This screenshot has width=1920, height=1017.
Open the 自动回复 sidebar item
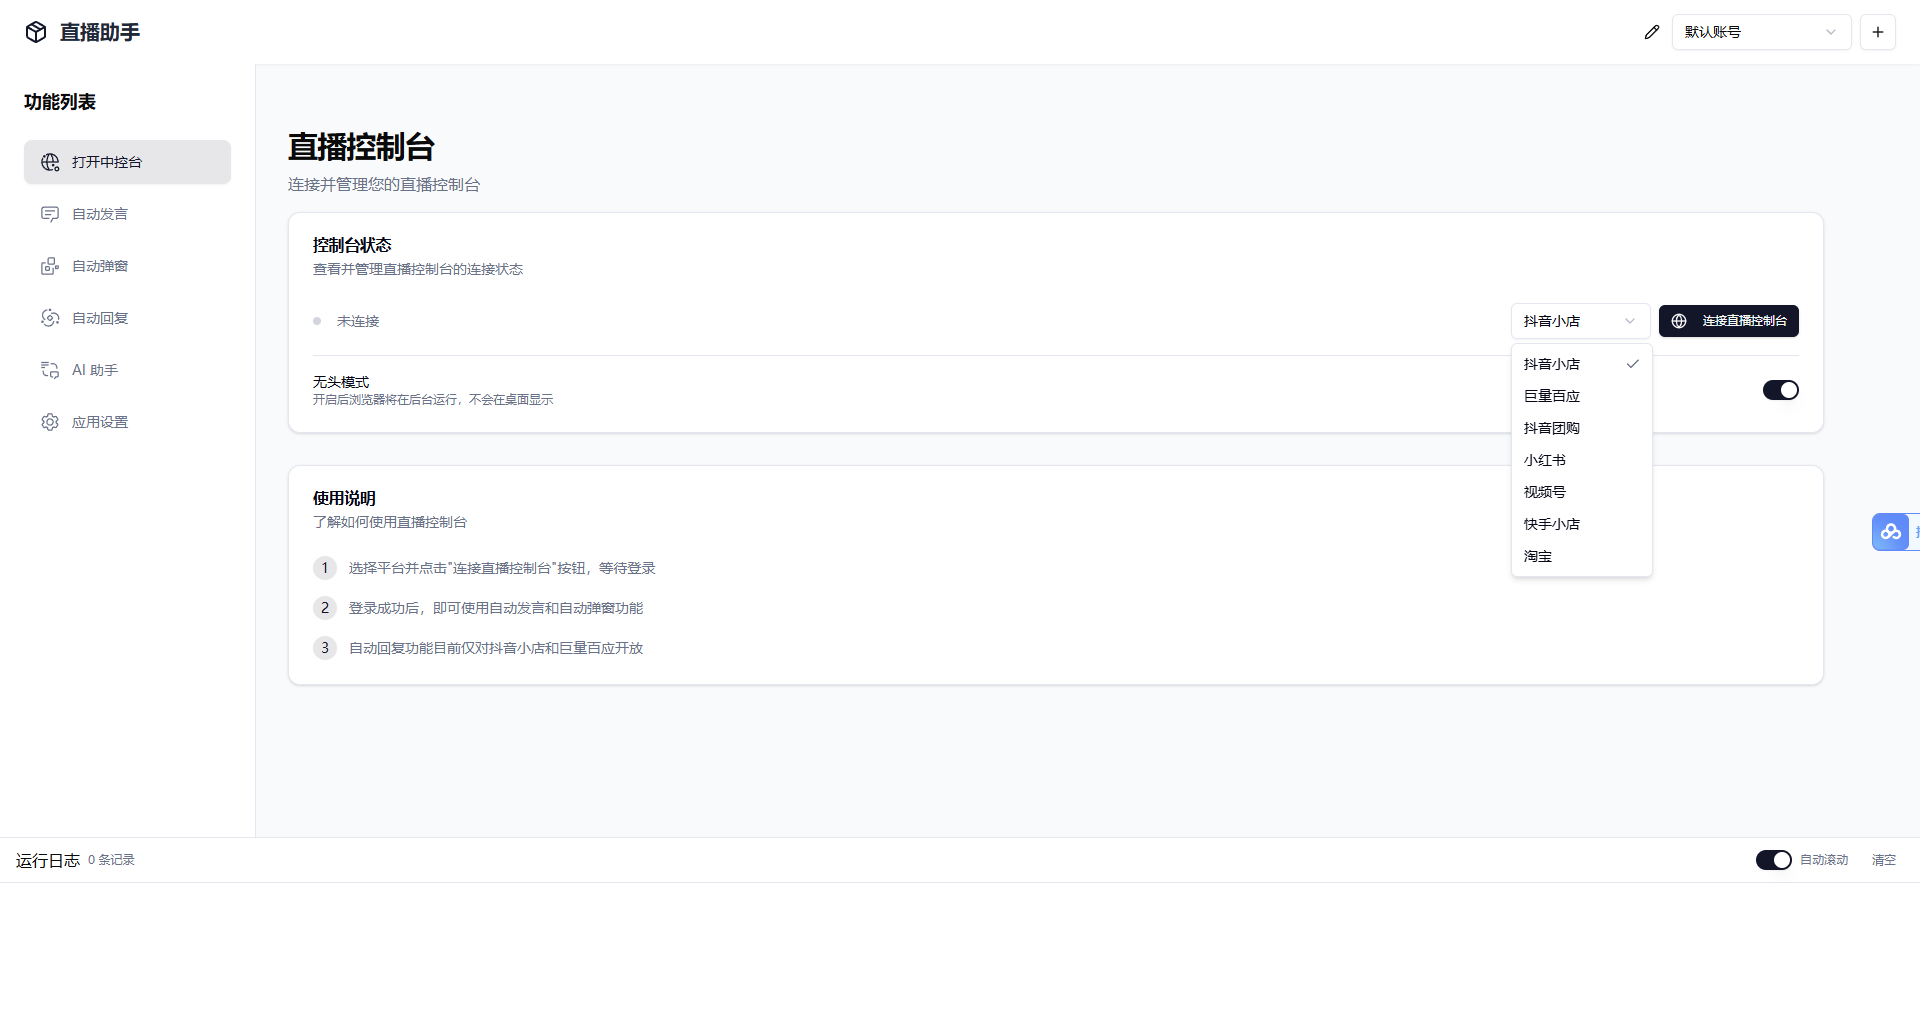pyautogui.click(x=100, y=318)
